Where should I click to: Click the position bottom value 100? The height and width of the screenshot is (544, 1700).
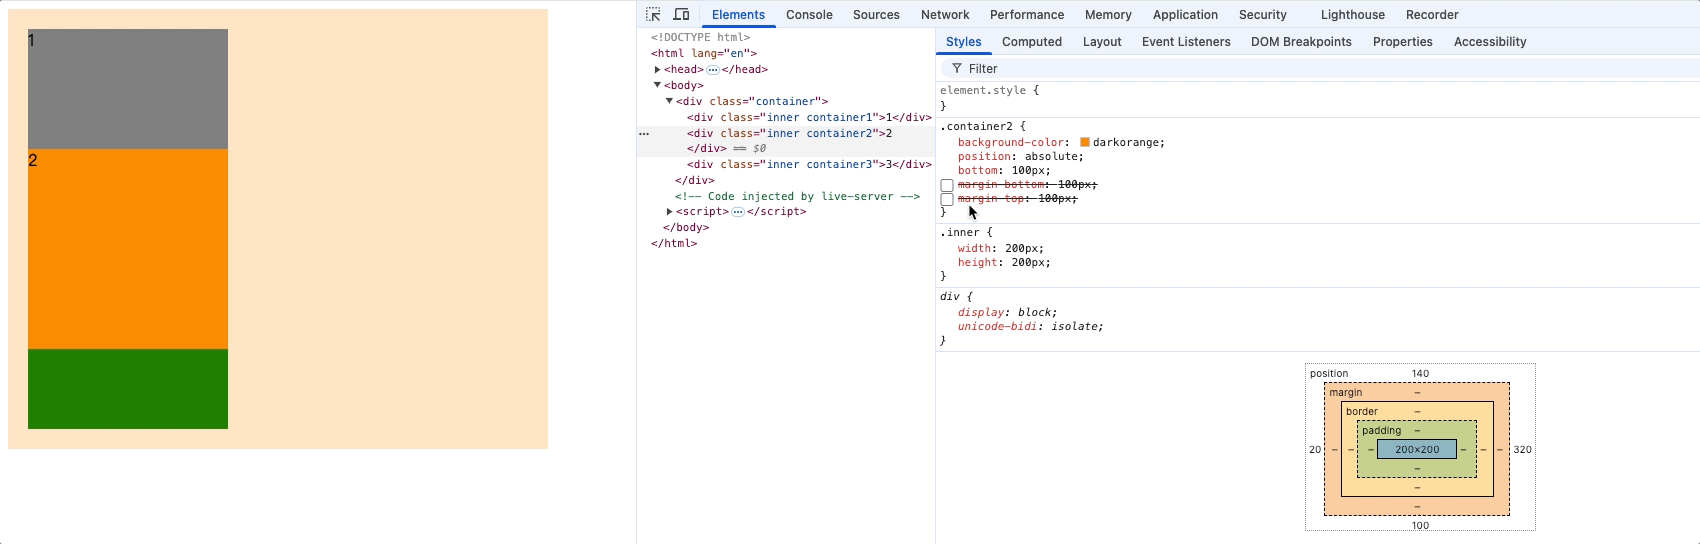click(x=1420, y=525)
